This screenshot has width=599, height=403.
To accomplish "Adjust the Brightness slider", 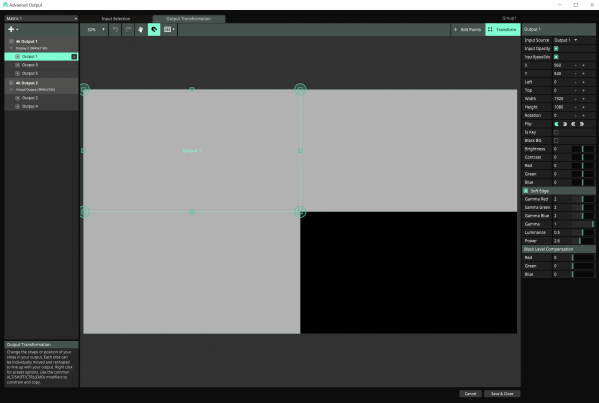I will tap(583, 149).
